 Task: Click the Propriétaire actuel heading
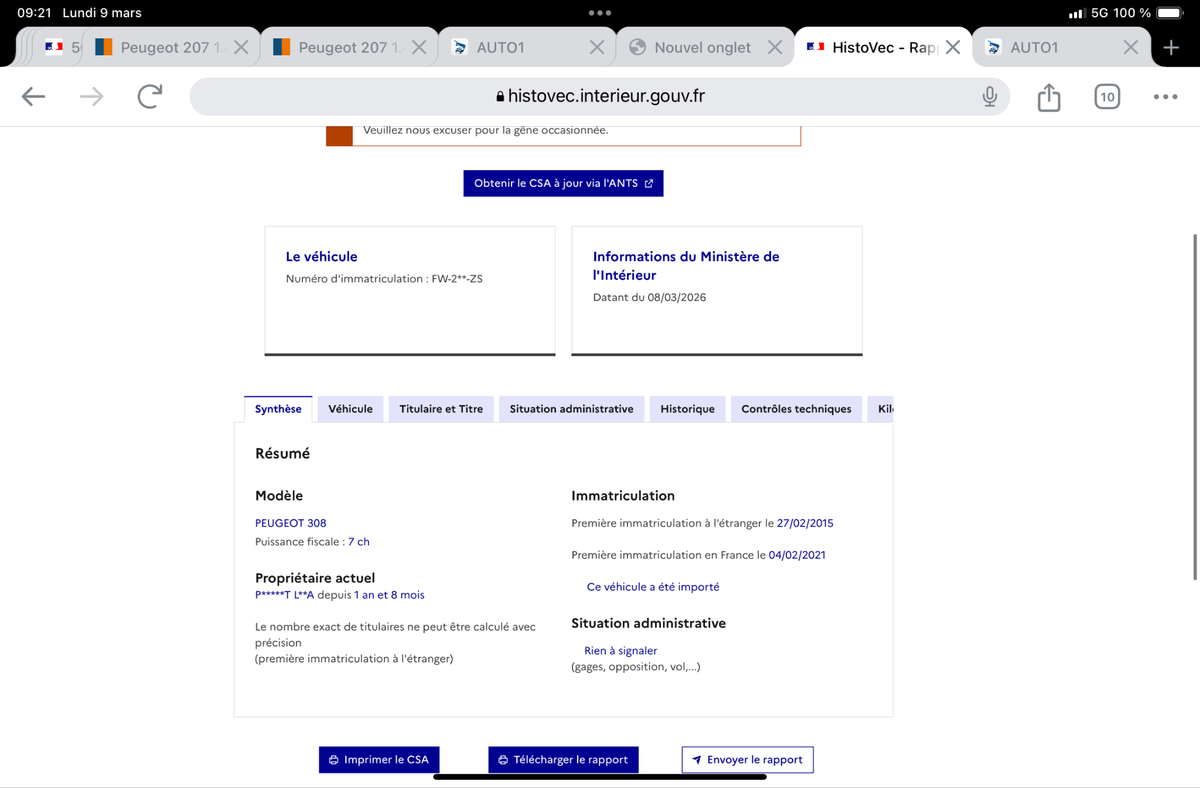coord(315,578)
